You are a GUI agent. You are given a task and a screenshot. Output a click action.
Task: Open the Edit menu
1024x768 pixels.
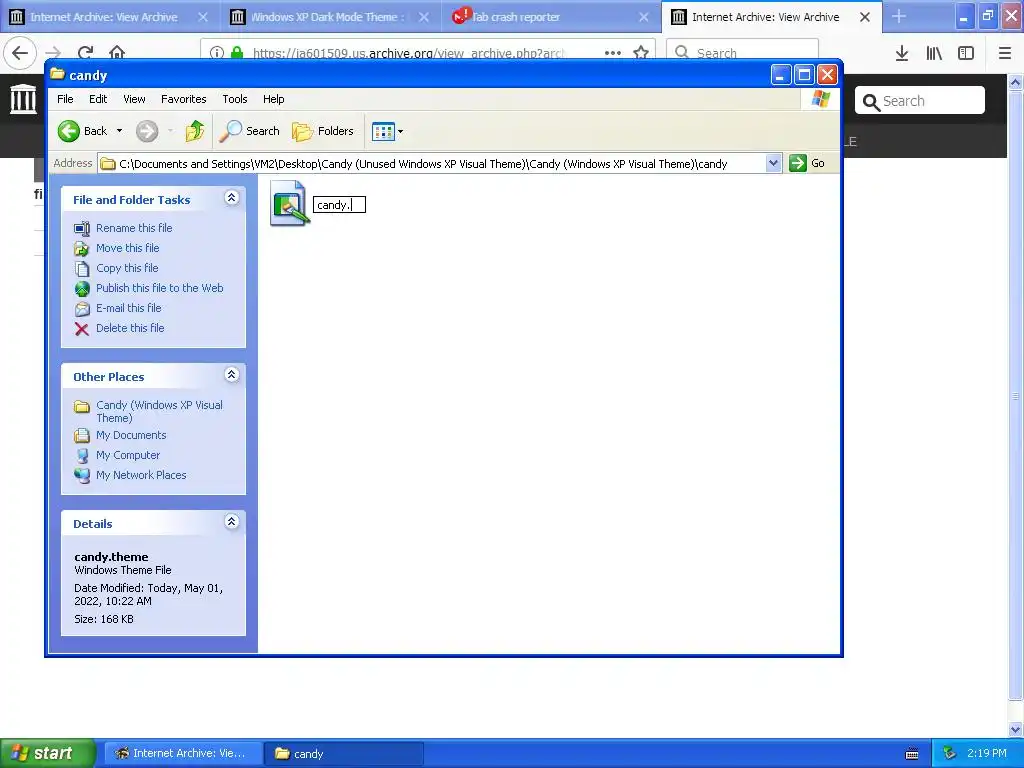pyautogui.click(x=98, y=99)
